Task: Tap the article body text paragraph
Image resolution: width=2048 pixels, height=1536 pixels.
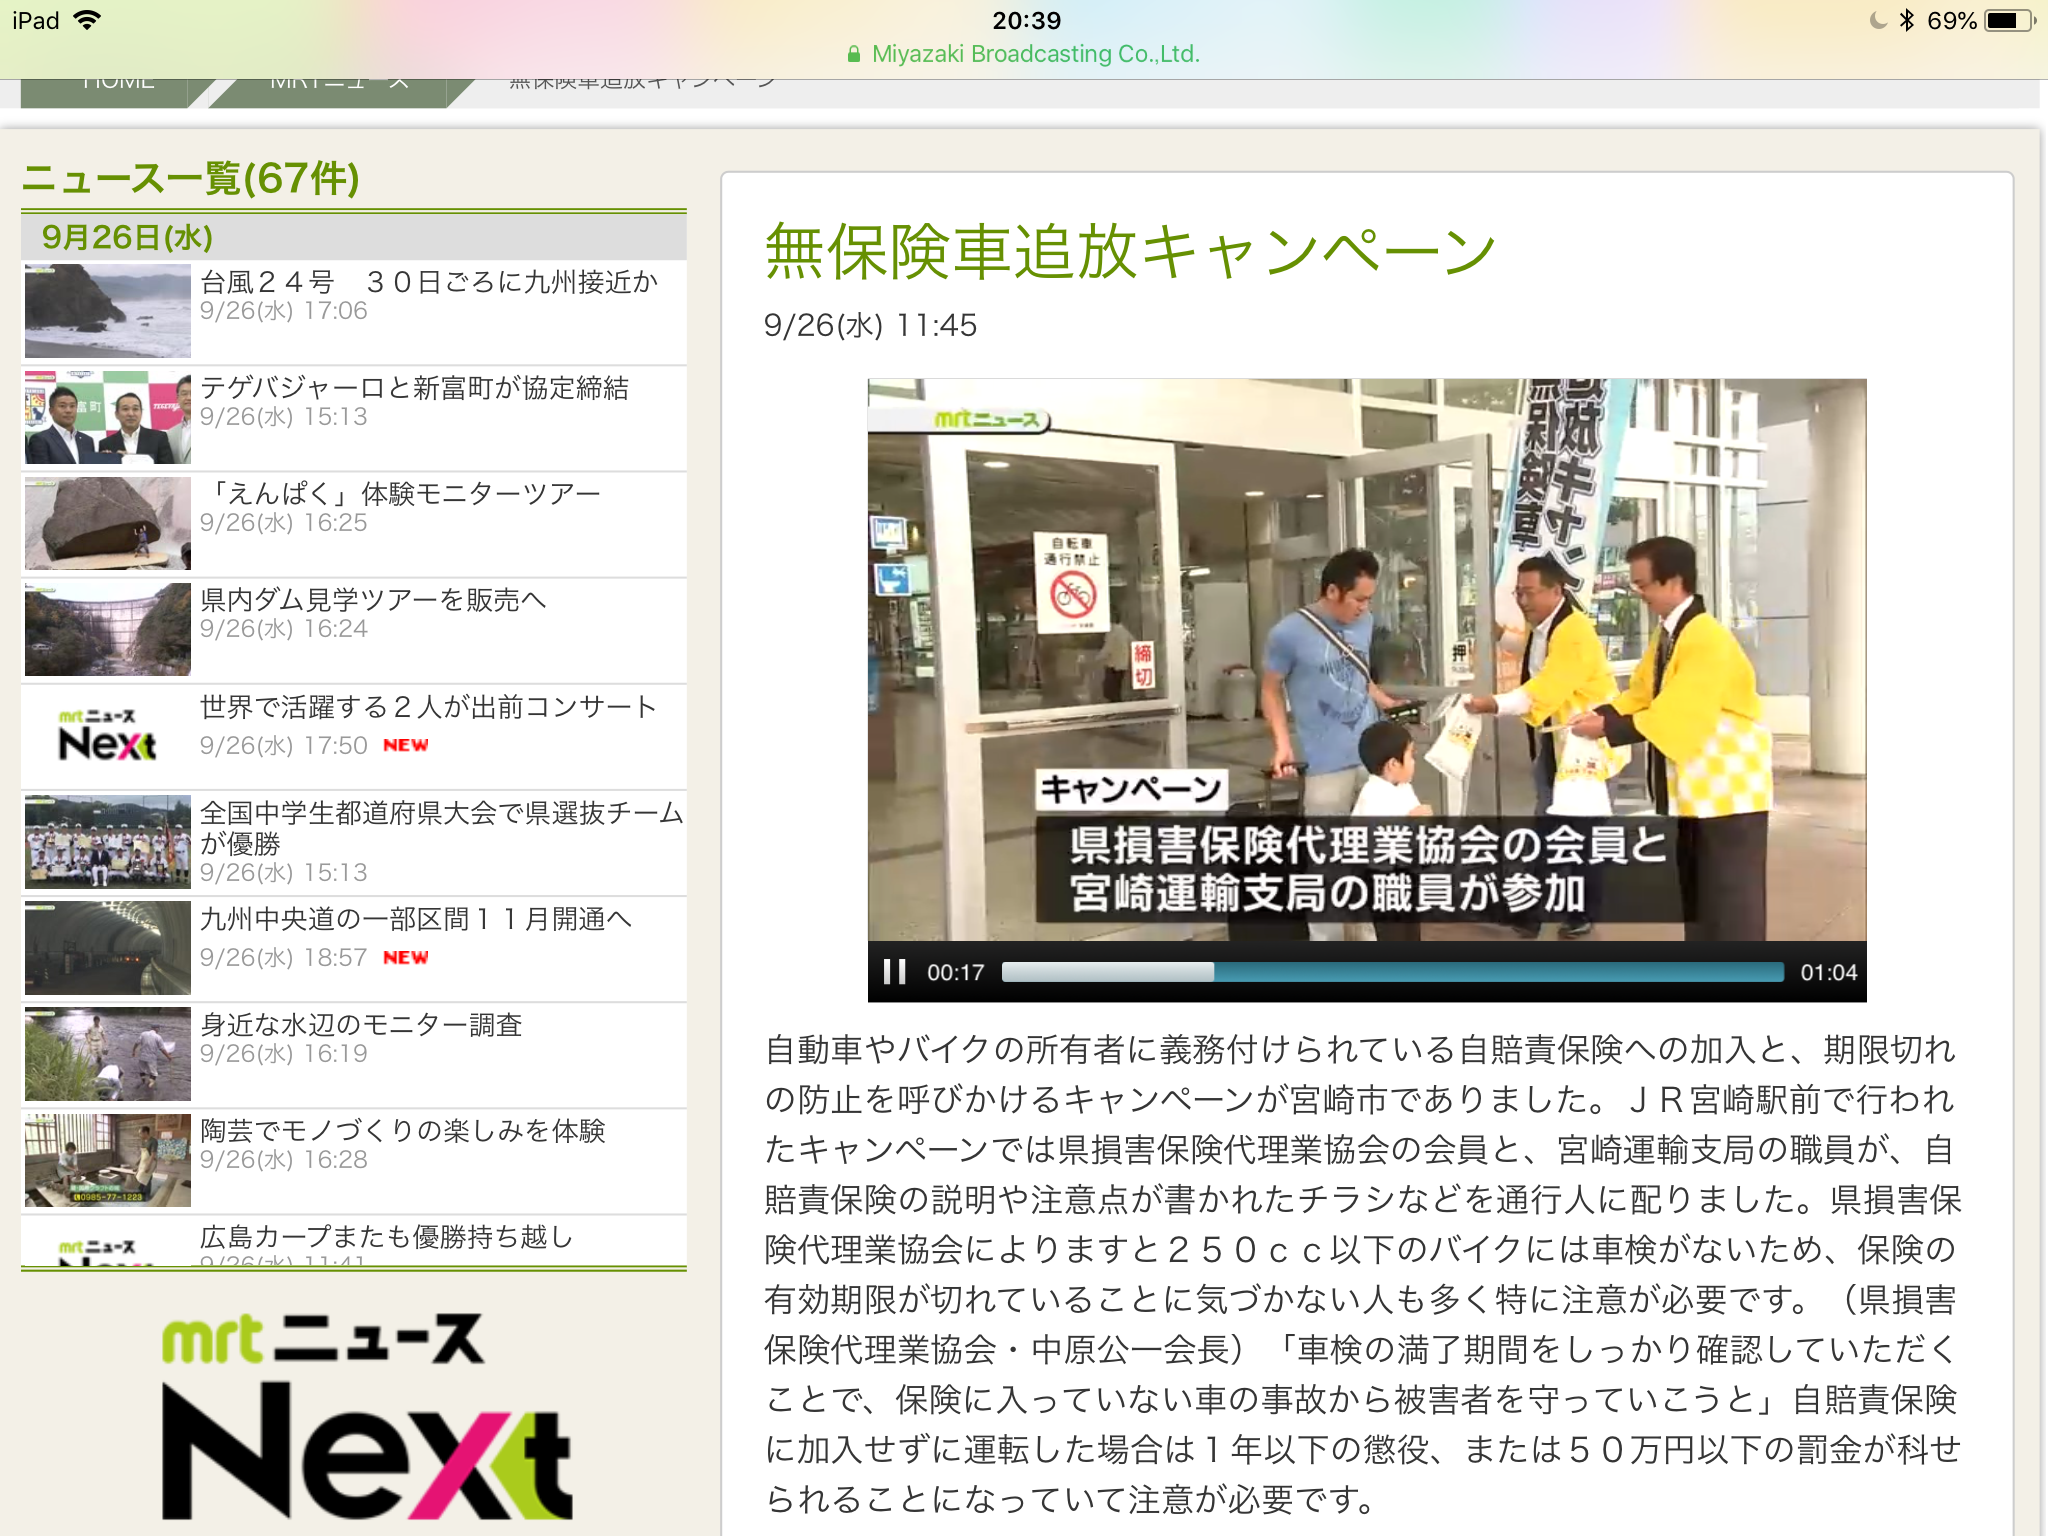Action: (1362, 1274)
